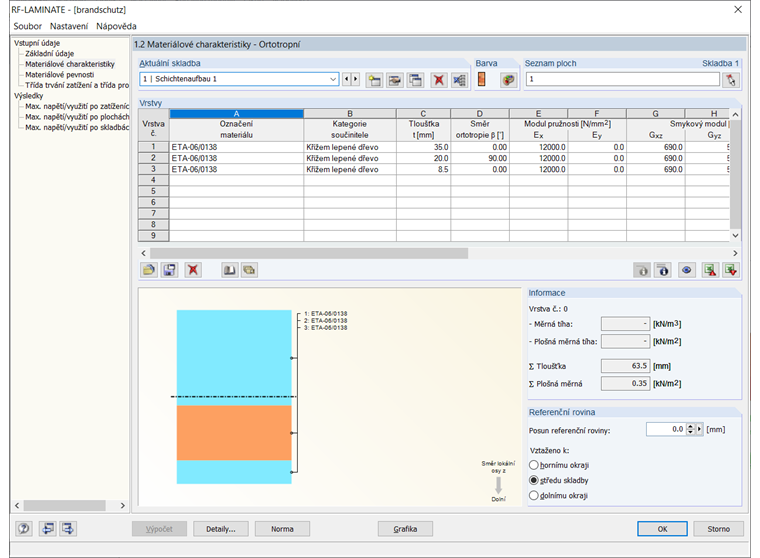Confirm with the OK button
760x558 pixels.
(662, 529)
